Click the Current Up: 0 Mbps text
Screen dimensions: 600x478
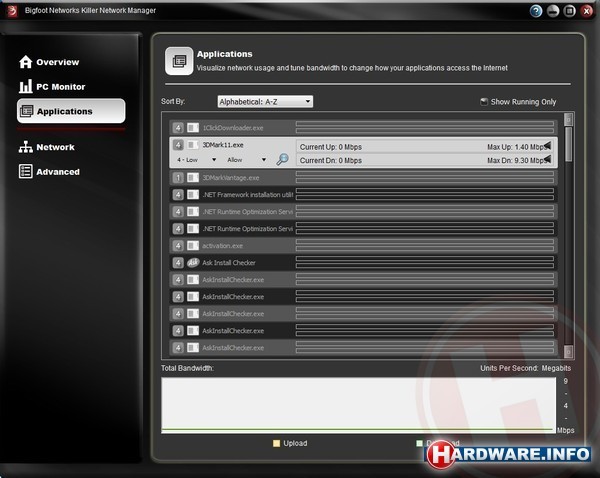pyautogui.click(x=331, y=147)
